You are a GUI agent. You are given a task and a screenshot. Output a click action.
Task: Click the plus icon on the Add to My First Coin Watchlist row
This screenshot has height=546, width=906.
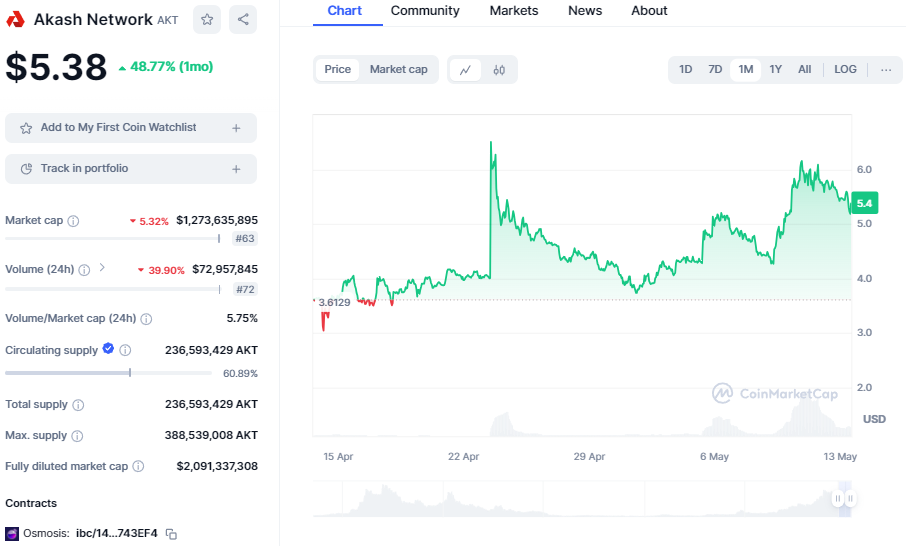tap(236, 128)
